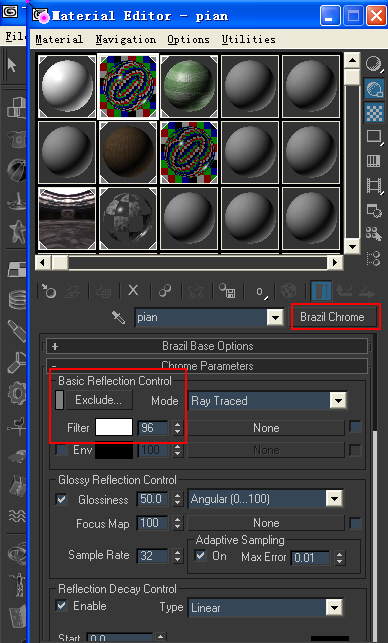Open the Navigation menu
This screenshot has height=643, width=388.
click(x=126, y=39)
